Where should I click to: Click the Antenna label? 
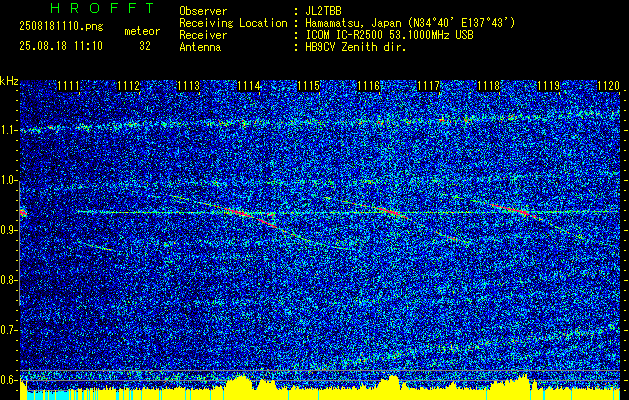(200, 47)
